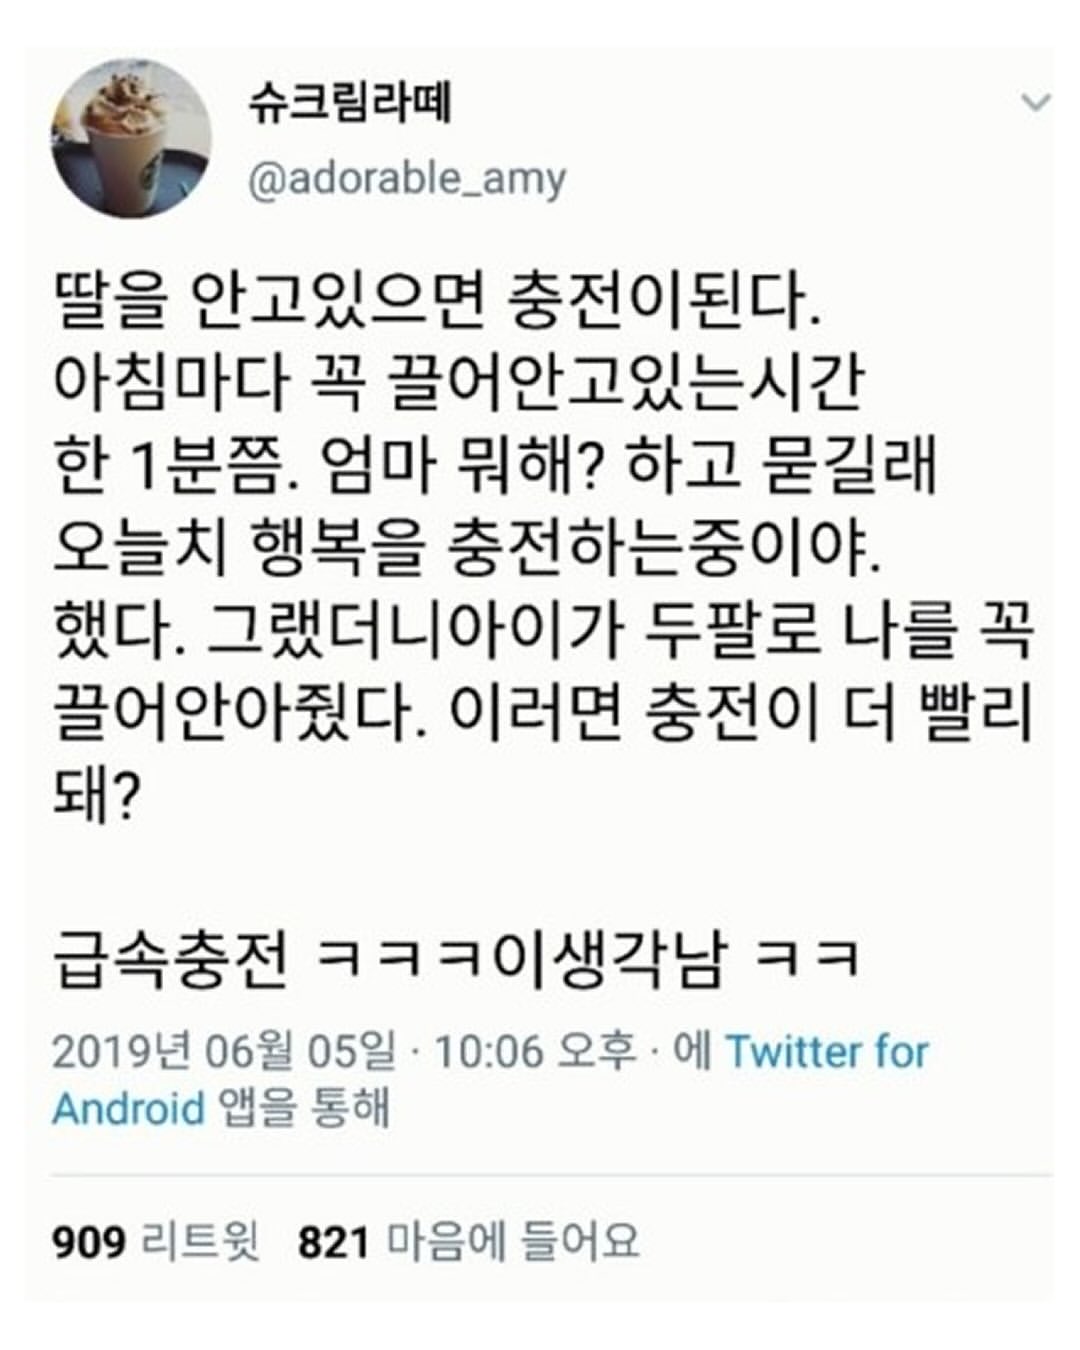Open the tweet options chevron menu
Screen dimensions: 1080x1350
(1036, 102)
